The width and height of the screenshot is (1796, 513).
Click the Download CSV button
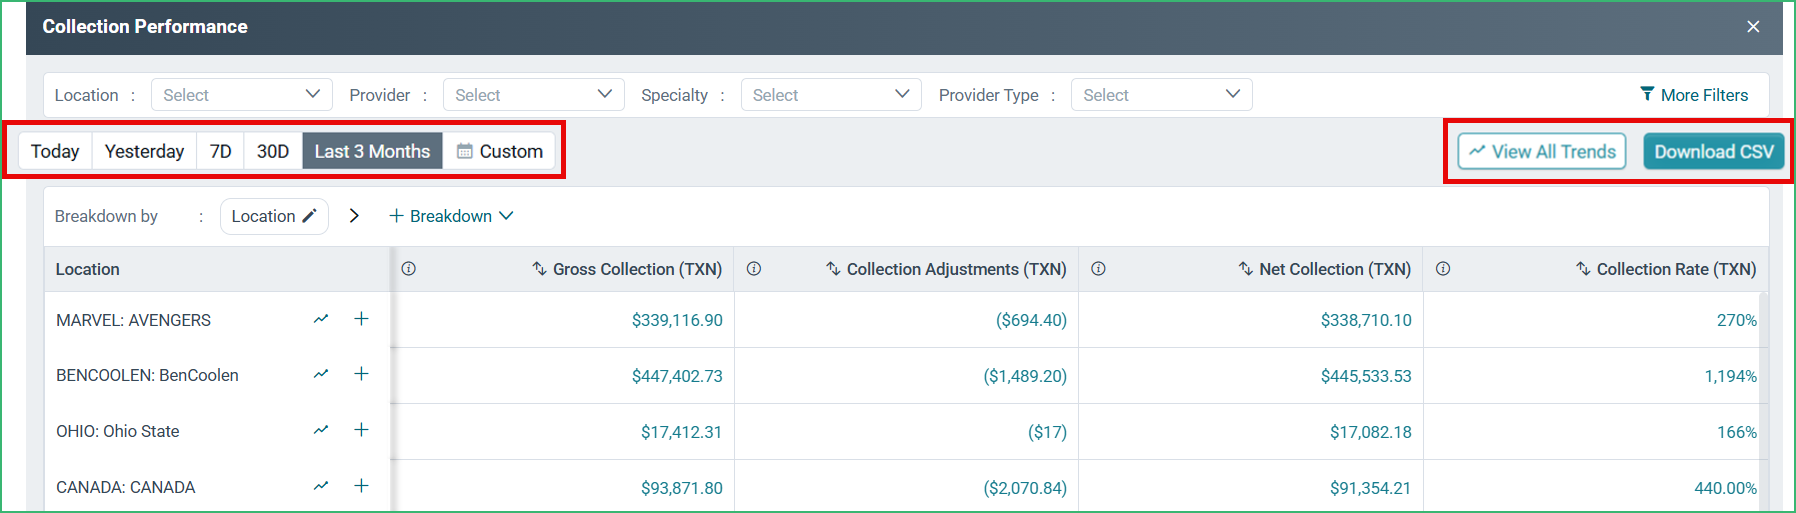pos(1714,152)
